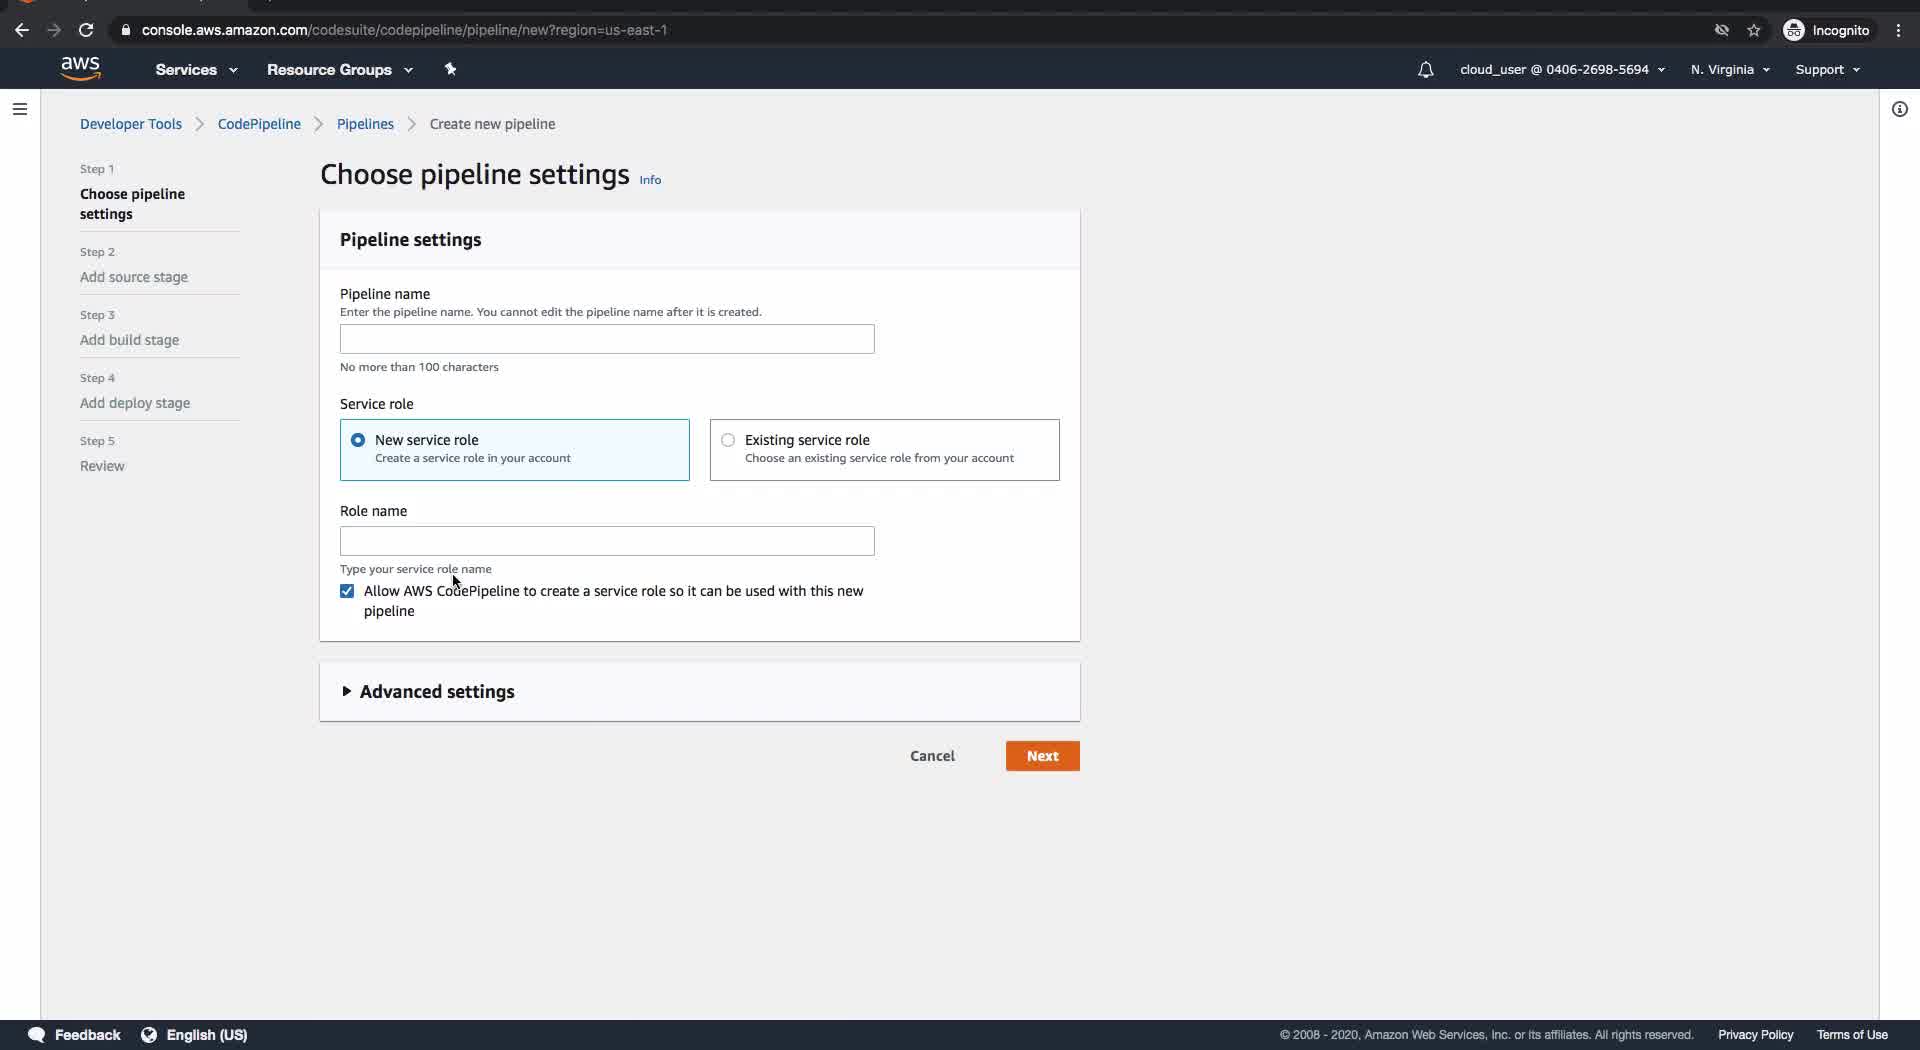This screenshot has width=1920, height=1050.
Task: Select Existing service role radio button
Action: pyautogui.click(x=728, y=440)
